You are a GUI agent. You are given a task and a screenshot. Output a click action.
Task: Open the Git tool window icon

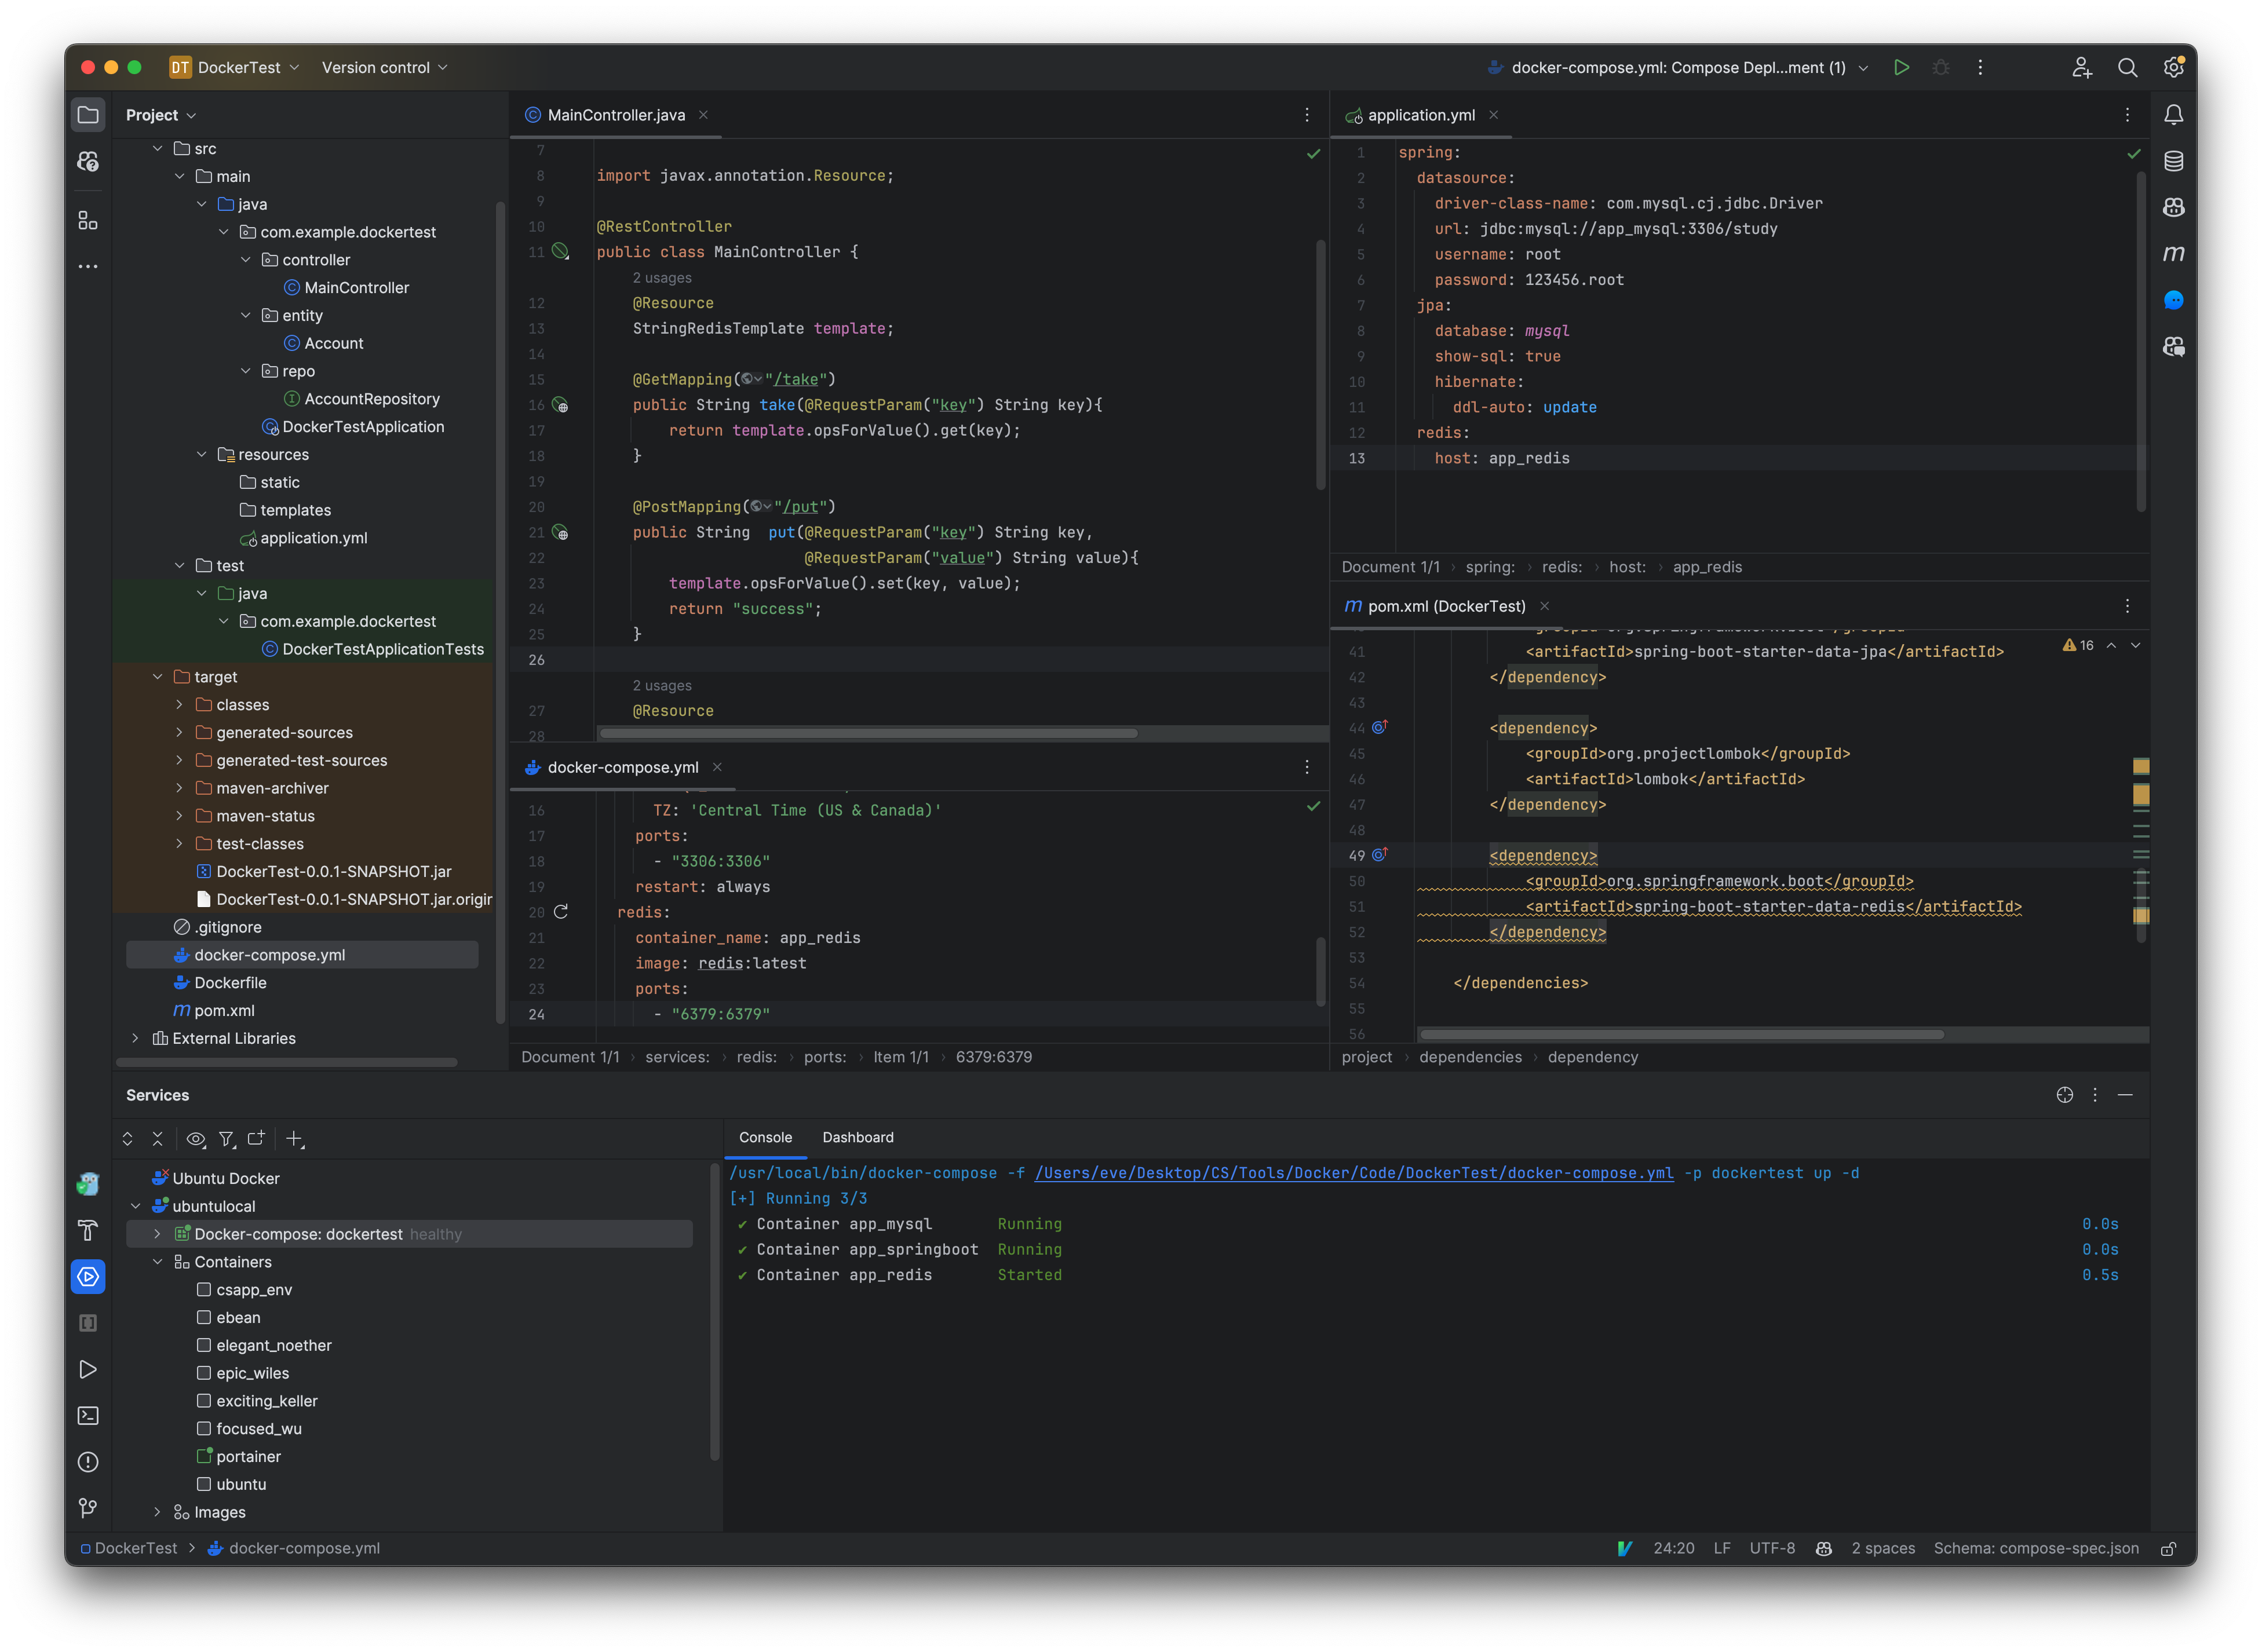point(88,1508)
